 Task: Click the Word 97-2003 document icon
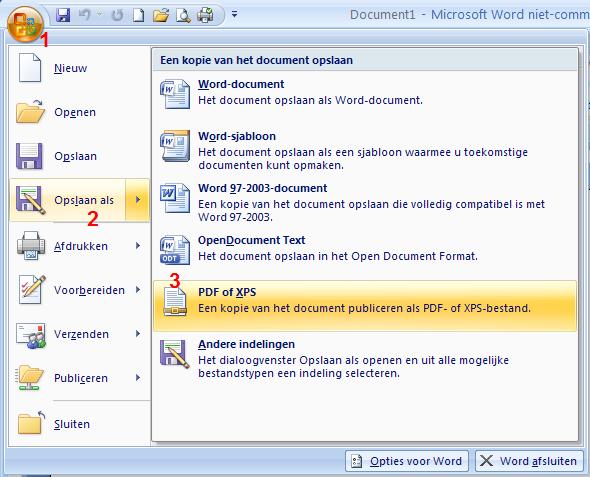pos(175,198)
